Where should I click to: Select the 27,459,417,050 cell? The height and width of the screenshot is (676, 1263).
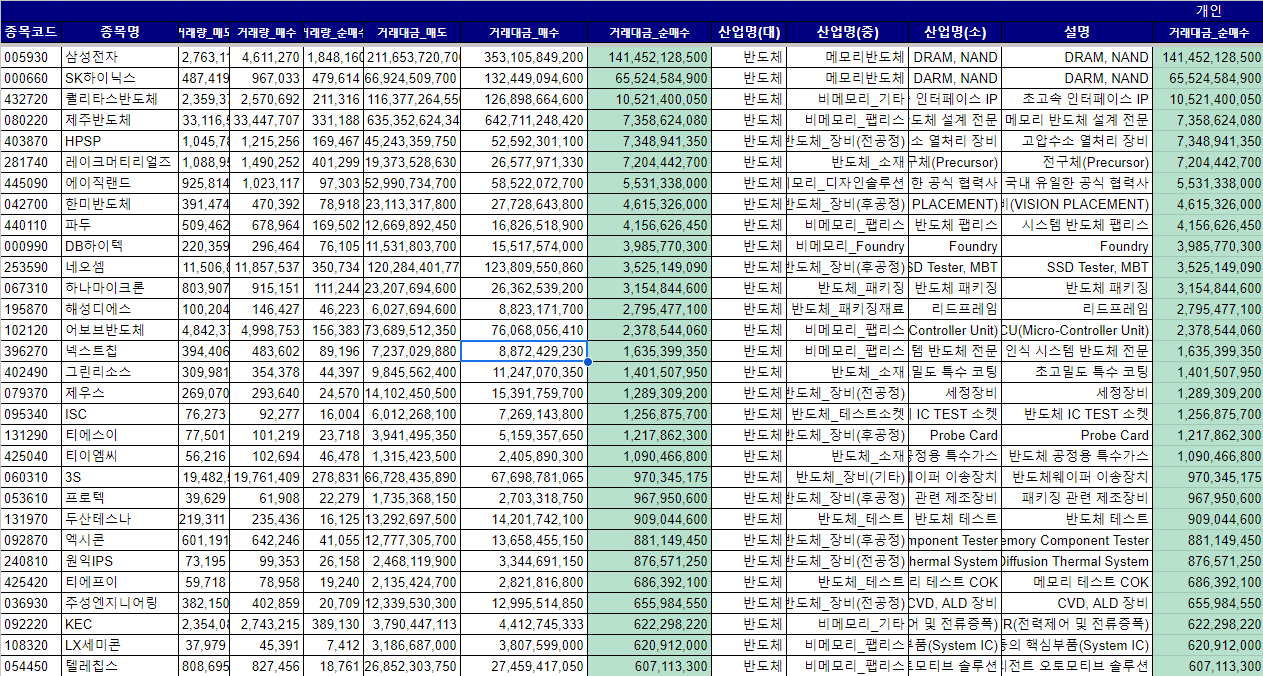point(523,666)
